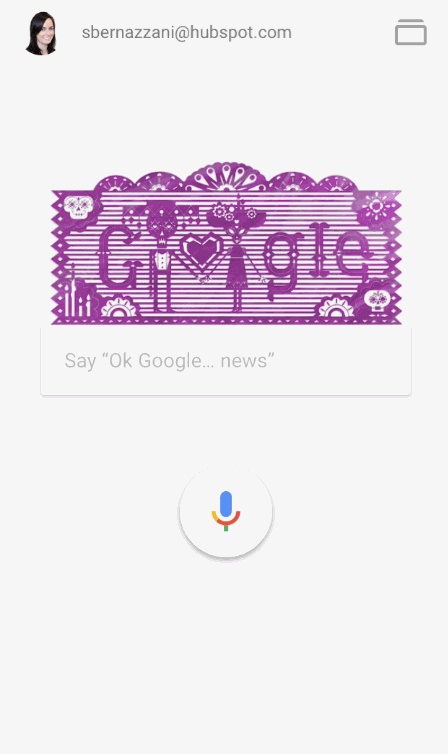Tap the large central fan atop the doodle
Viewport: 448px width, 754px height.
226,178
